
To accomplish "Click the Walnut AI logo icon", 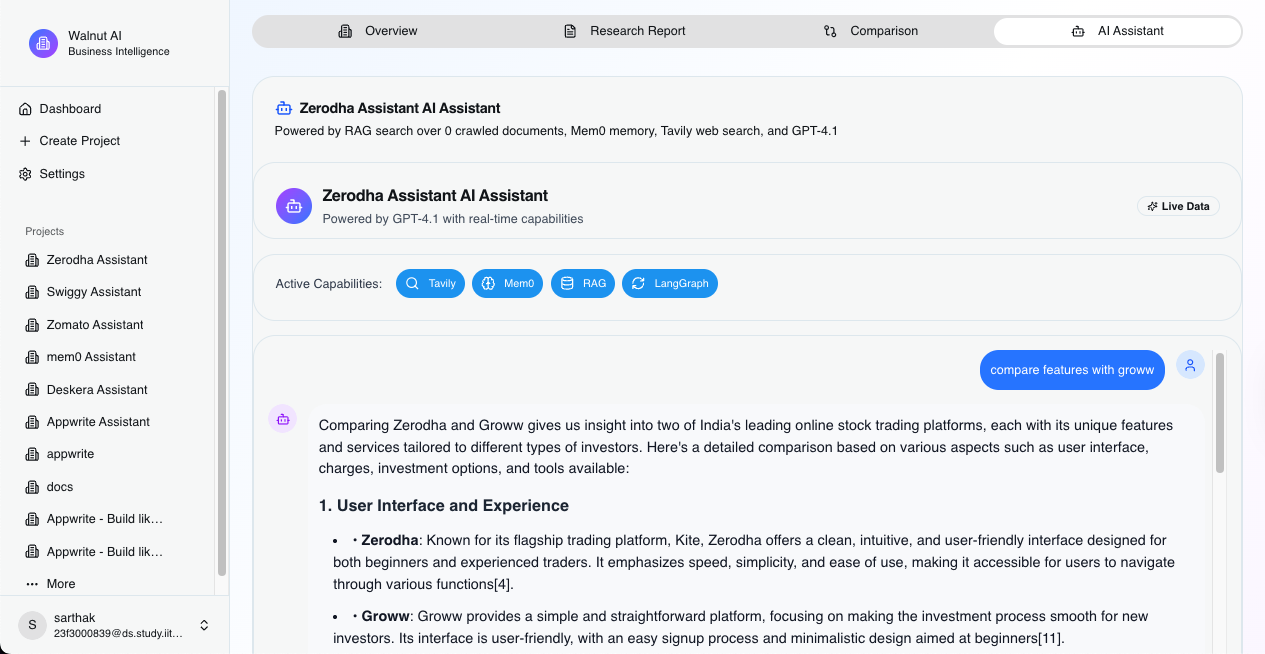I will coord(43,44).
